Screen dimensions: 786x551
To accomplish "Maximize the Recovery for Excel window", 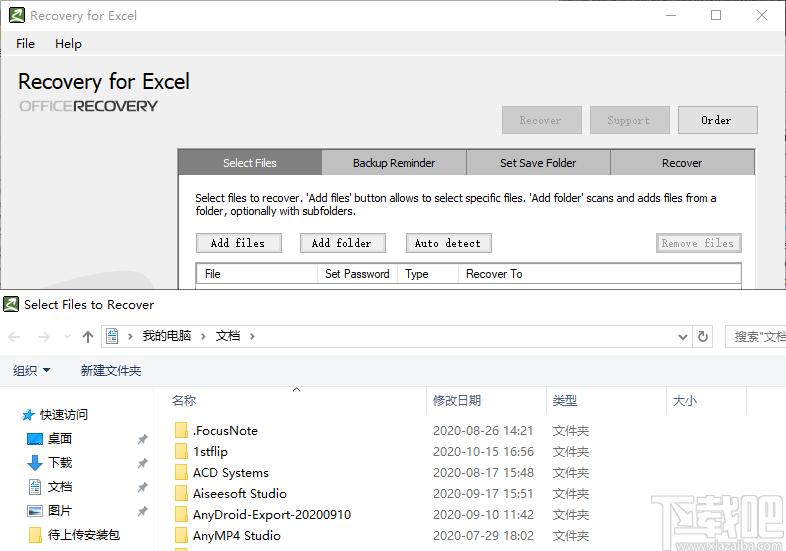I will click(716, 15).
